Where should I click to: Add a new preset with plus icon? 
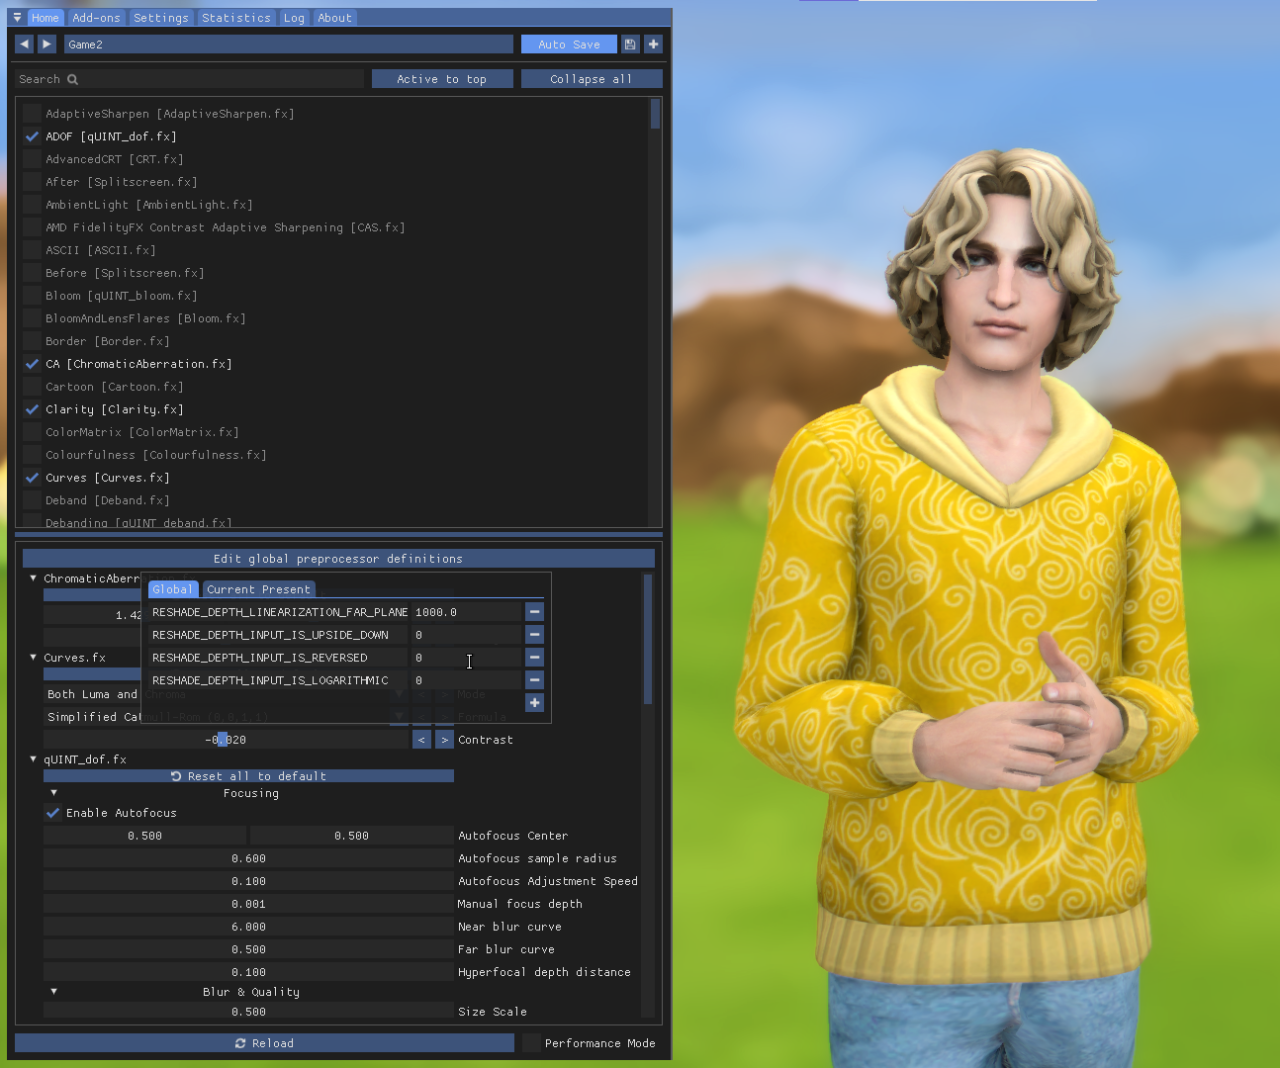point(653,44)
